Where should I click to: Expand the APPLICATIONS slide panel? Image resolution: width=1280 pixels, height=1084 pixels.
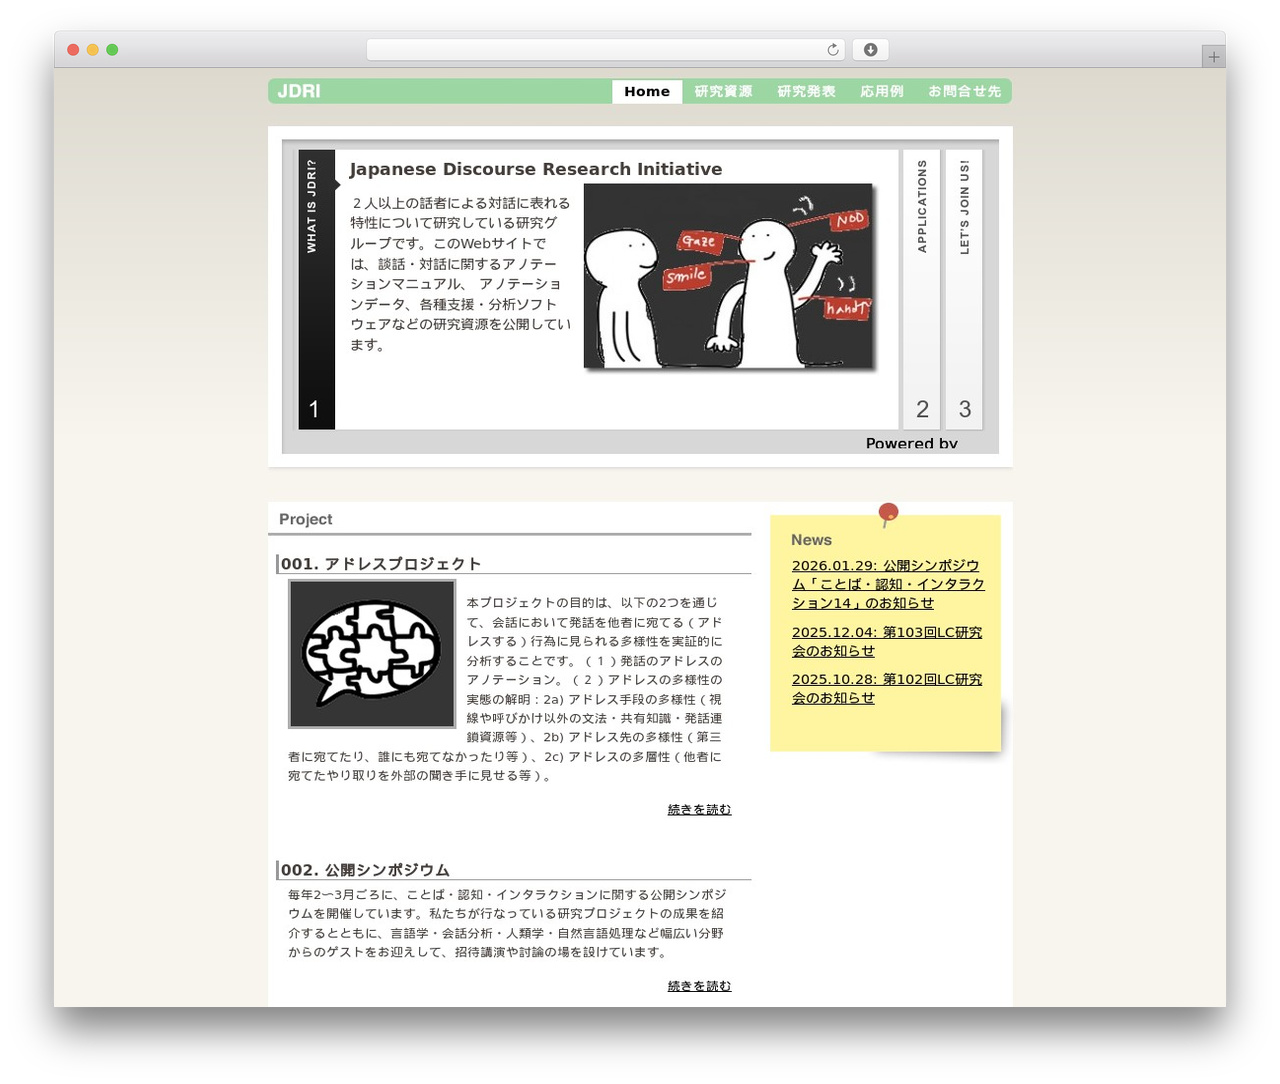point(922,290)
